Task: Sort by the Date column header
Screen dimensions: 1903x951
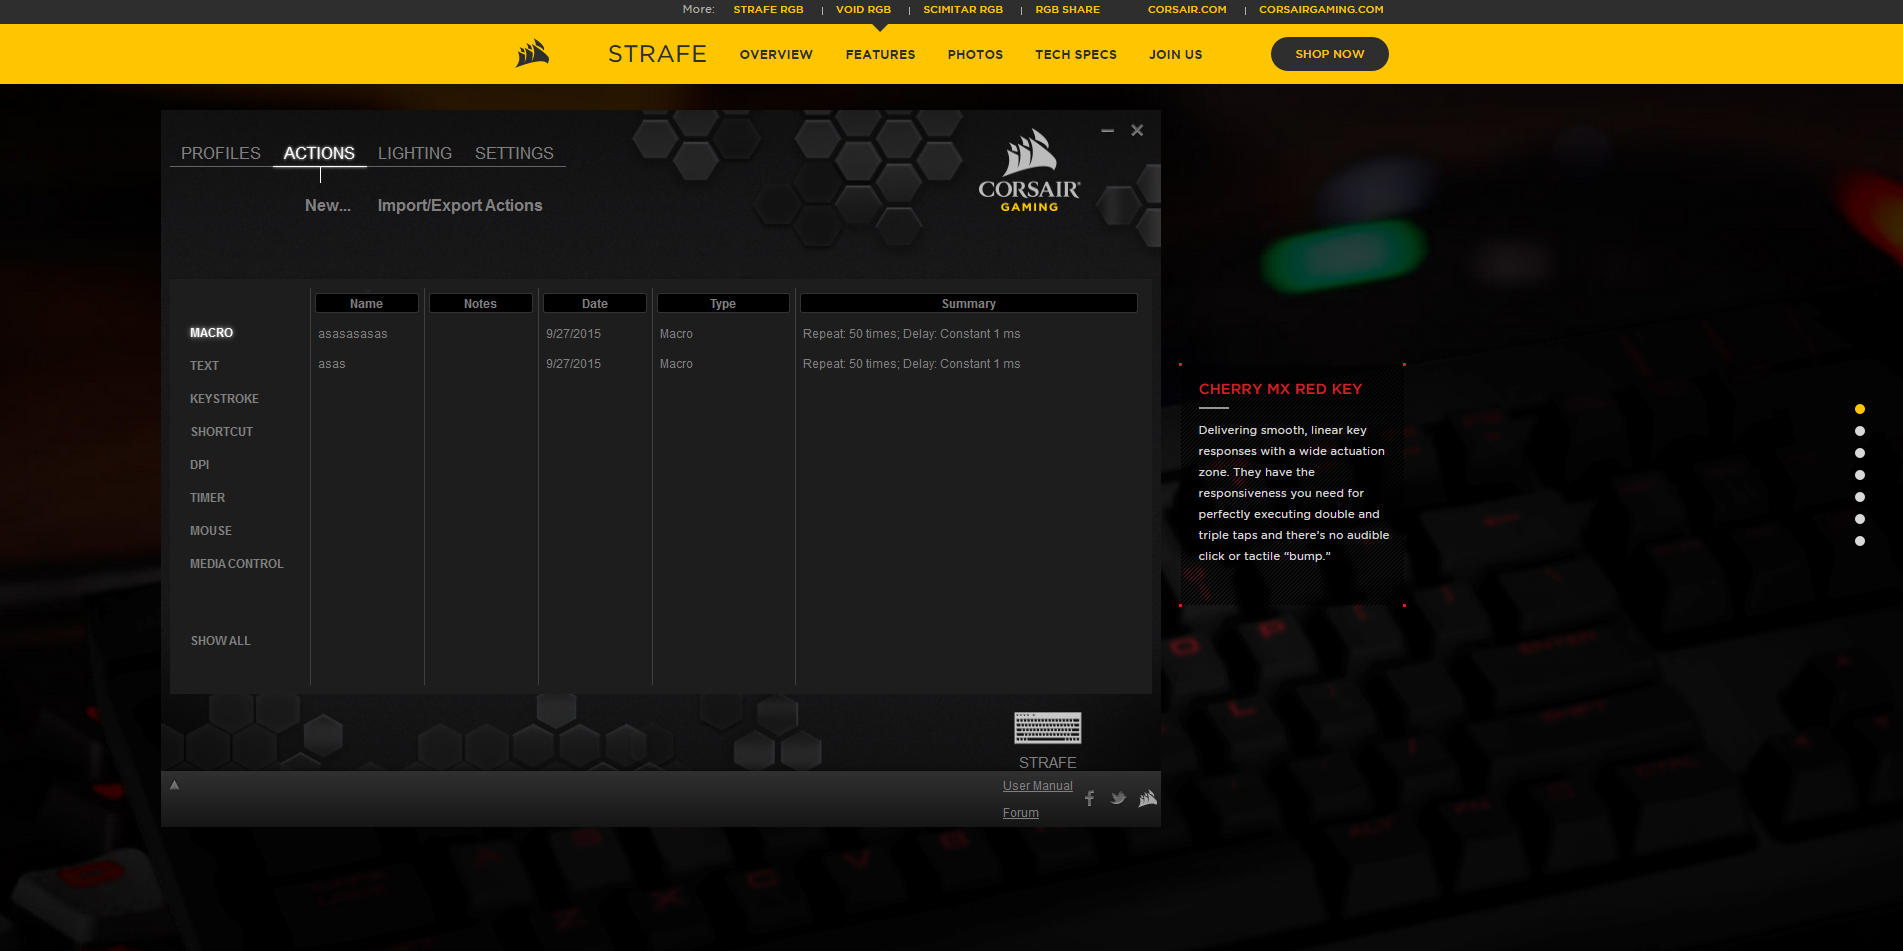Action: (x=594, y=304)
